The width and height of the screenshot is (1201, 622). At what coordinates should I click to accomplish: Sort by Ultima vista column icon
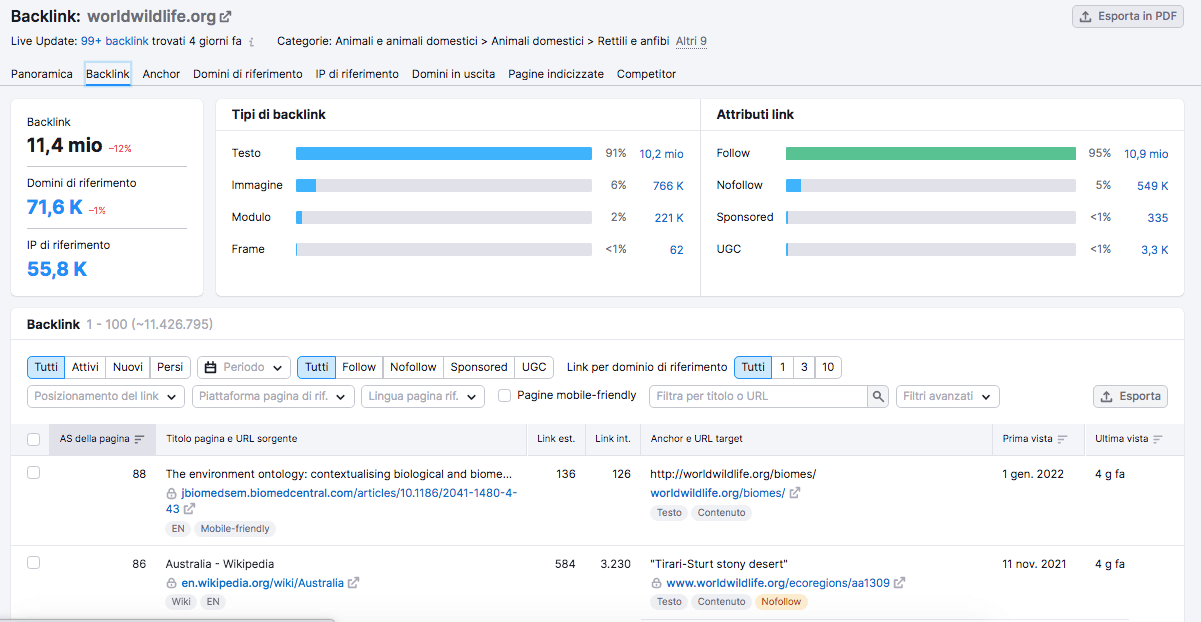click(1157, 439)
